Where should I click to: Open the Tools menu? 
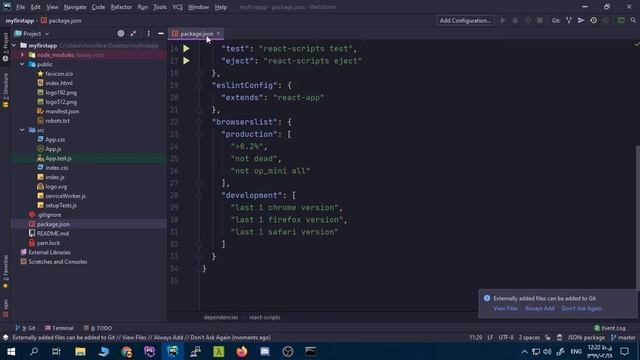160,7
